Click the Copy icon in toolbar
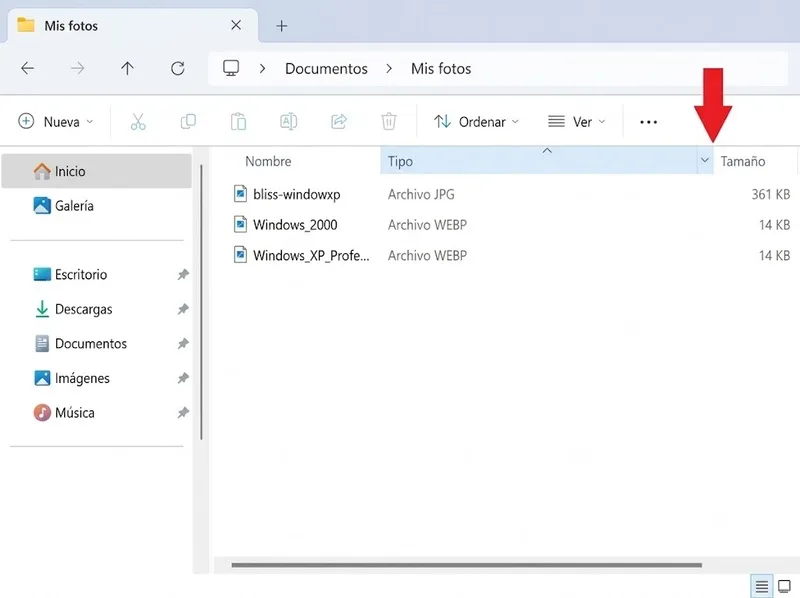The height and width of the screenshot is (598, 800). [188, 122]
